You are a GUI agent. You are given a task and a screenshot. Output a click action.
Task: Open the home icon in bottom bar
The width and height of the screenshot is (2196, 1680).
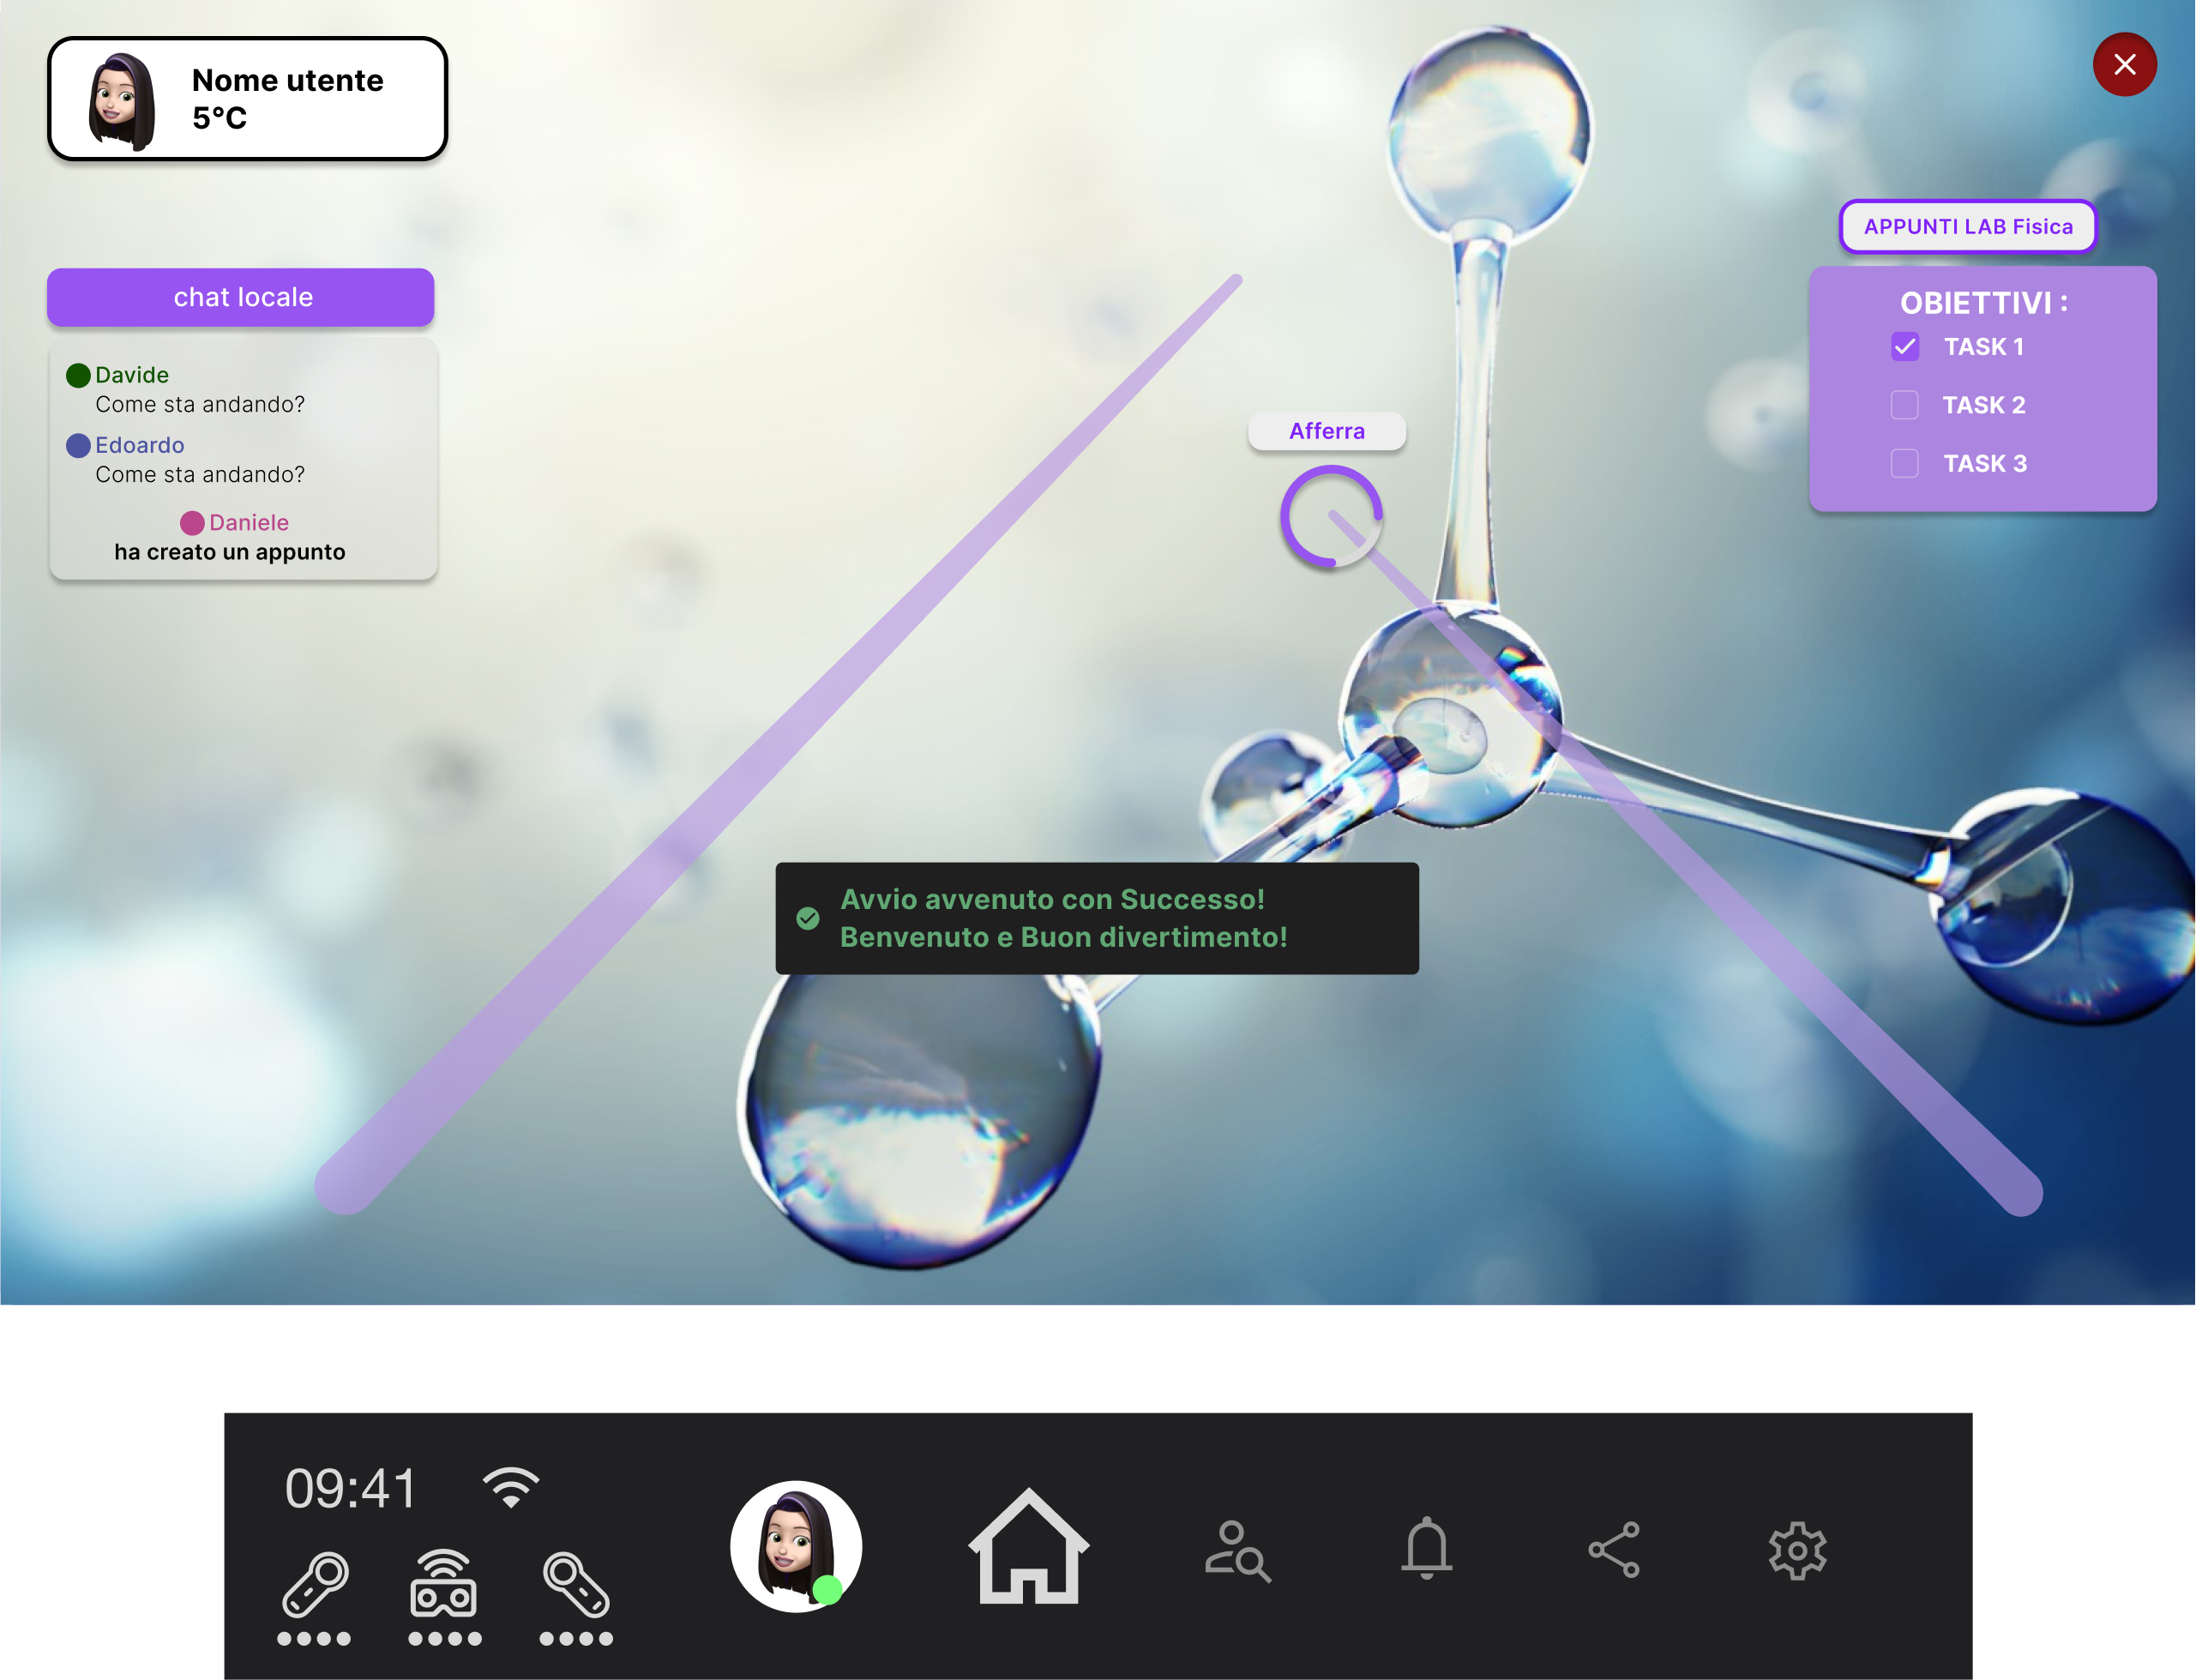pyautogui.click(x=1028, y=1548)
